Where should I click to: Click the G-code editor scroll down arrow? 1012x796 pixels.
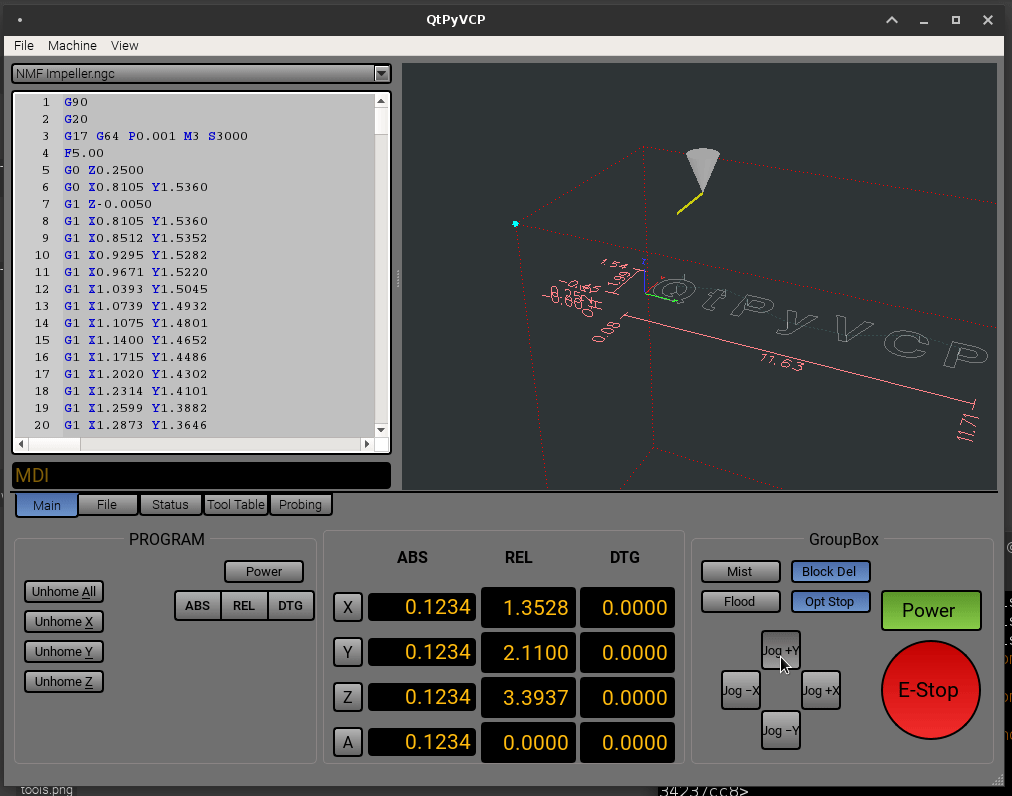(x=381, y=430)
